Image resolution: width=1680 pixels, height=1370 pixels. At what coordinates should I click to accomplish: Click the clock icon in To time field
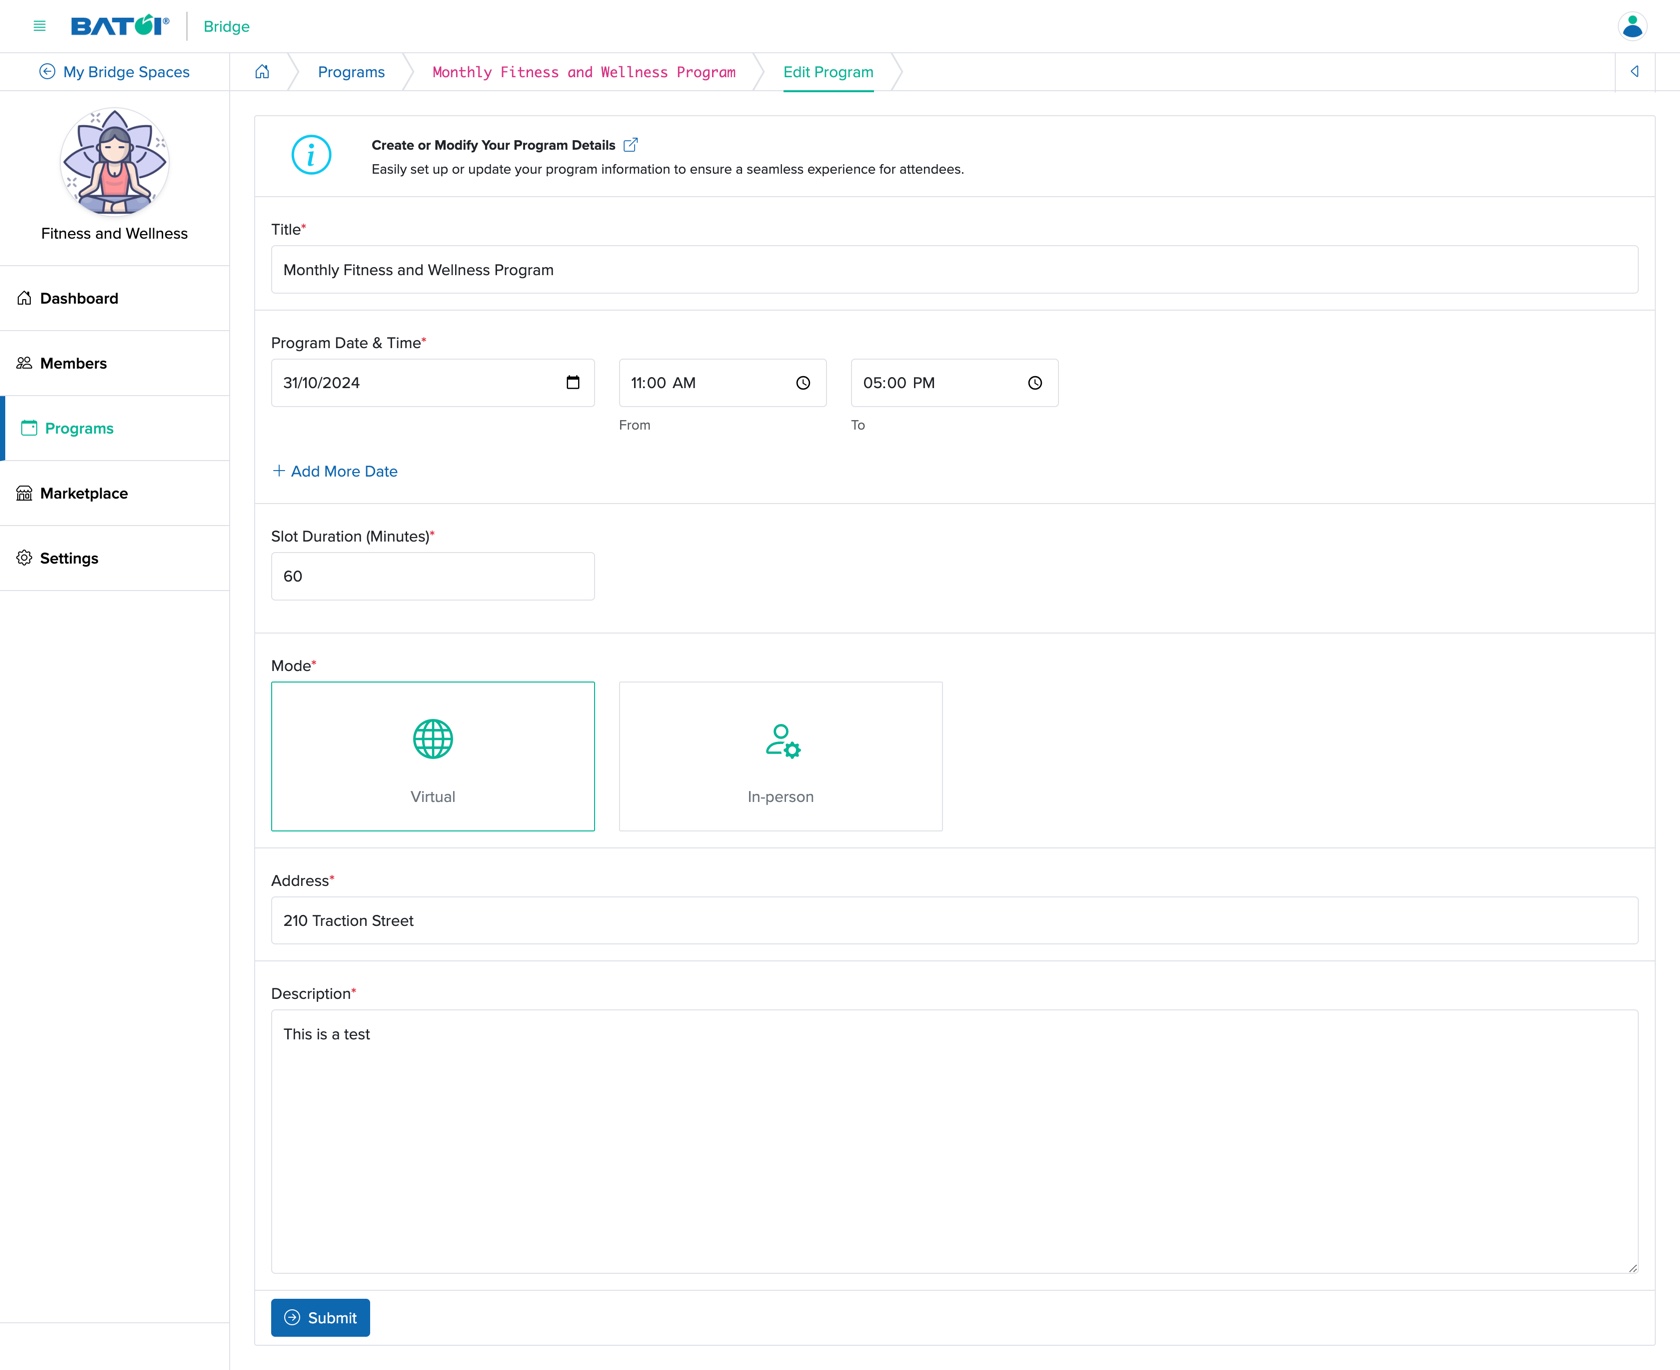pos(1035,383)
